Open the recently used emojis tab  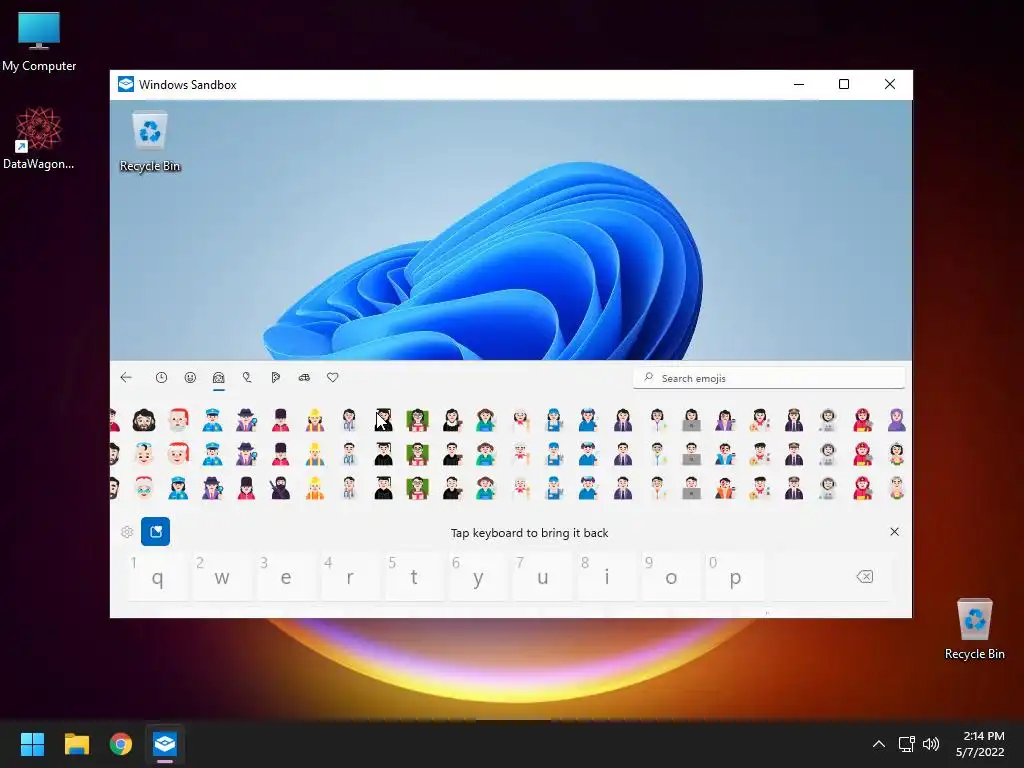click(161, 377)
